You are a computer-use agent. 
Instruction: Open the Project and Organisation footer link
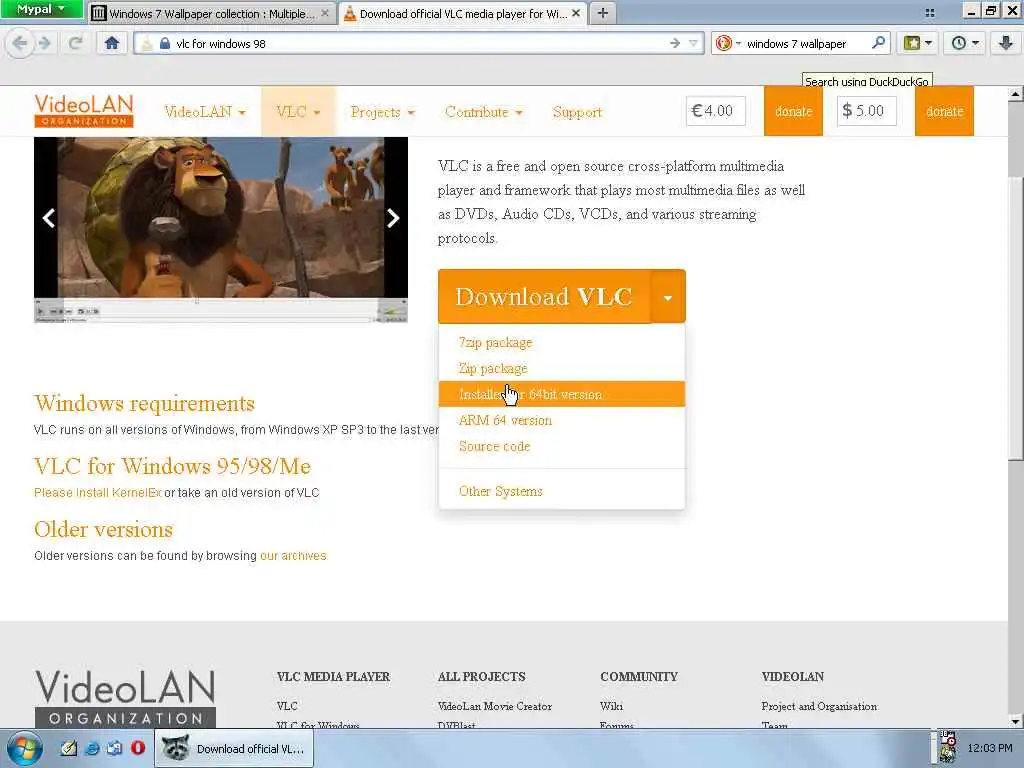pos(819,706)
